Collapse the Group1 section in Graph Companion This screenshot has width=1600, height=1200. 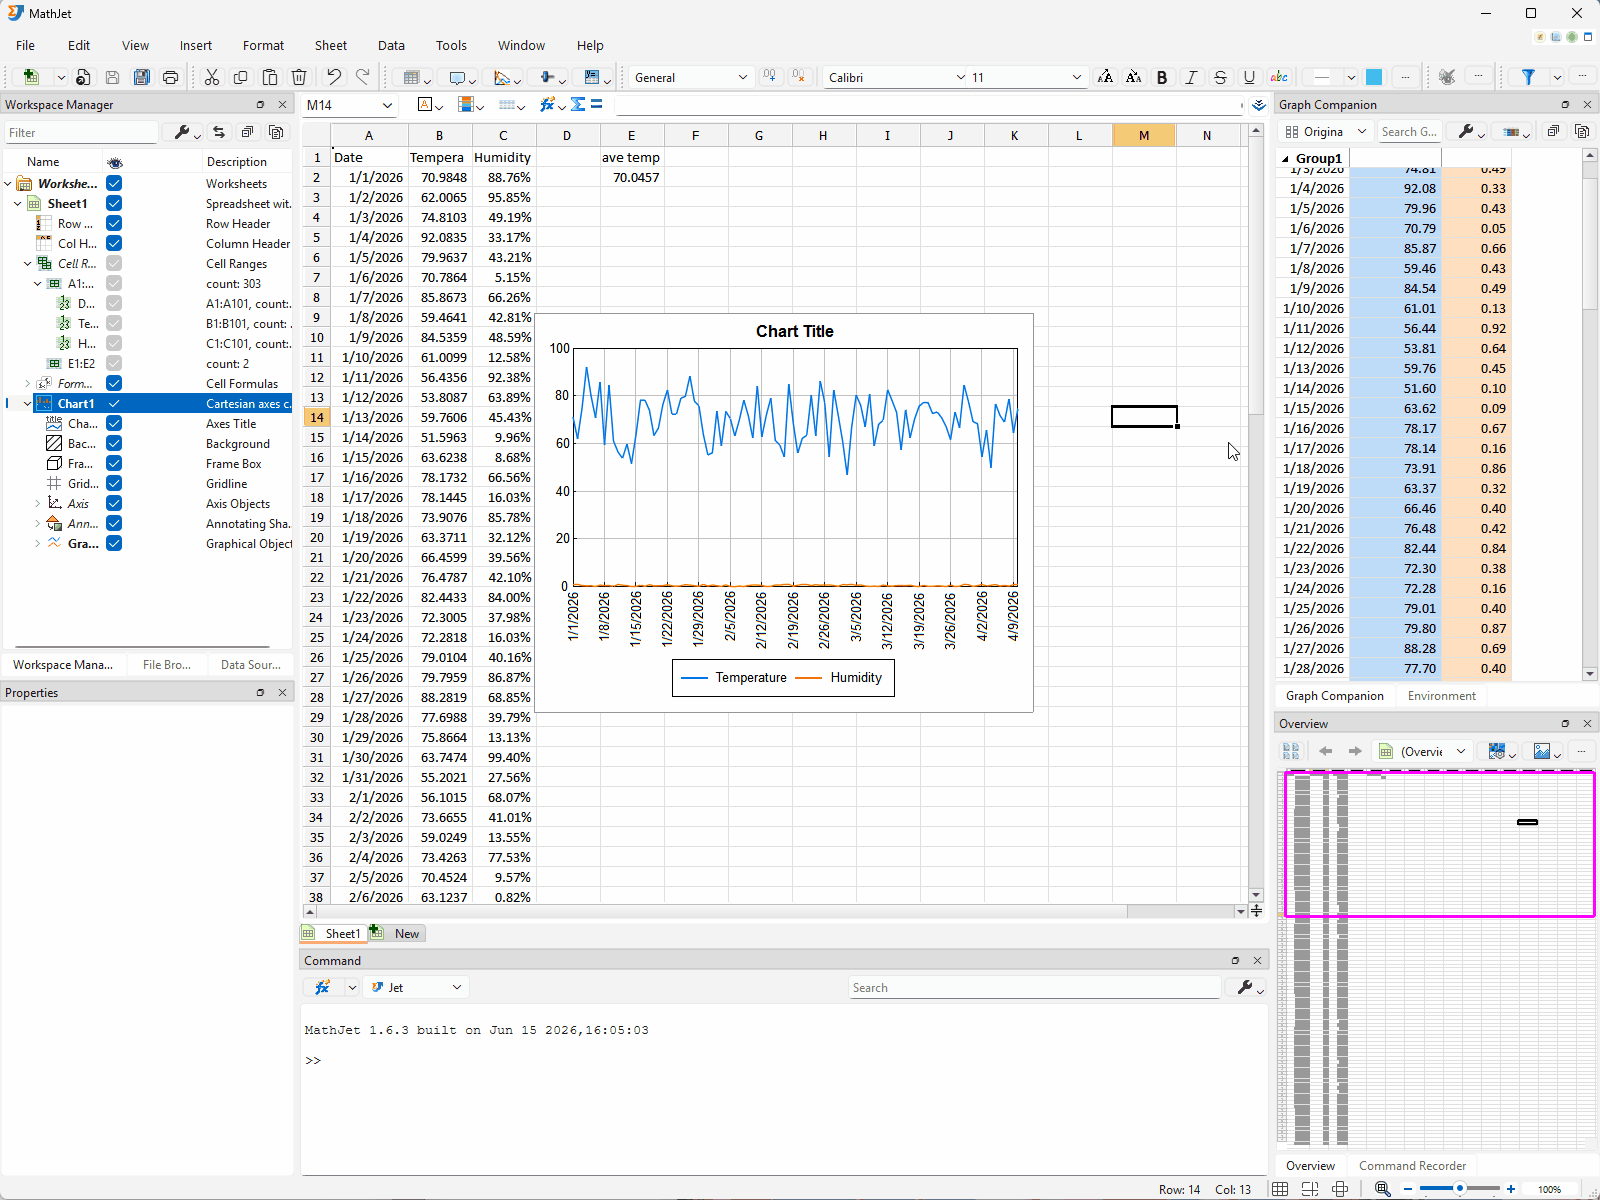pyautogui.click(x=1285, y=158)
